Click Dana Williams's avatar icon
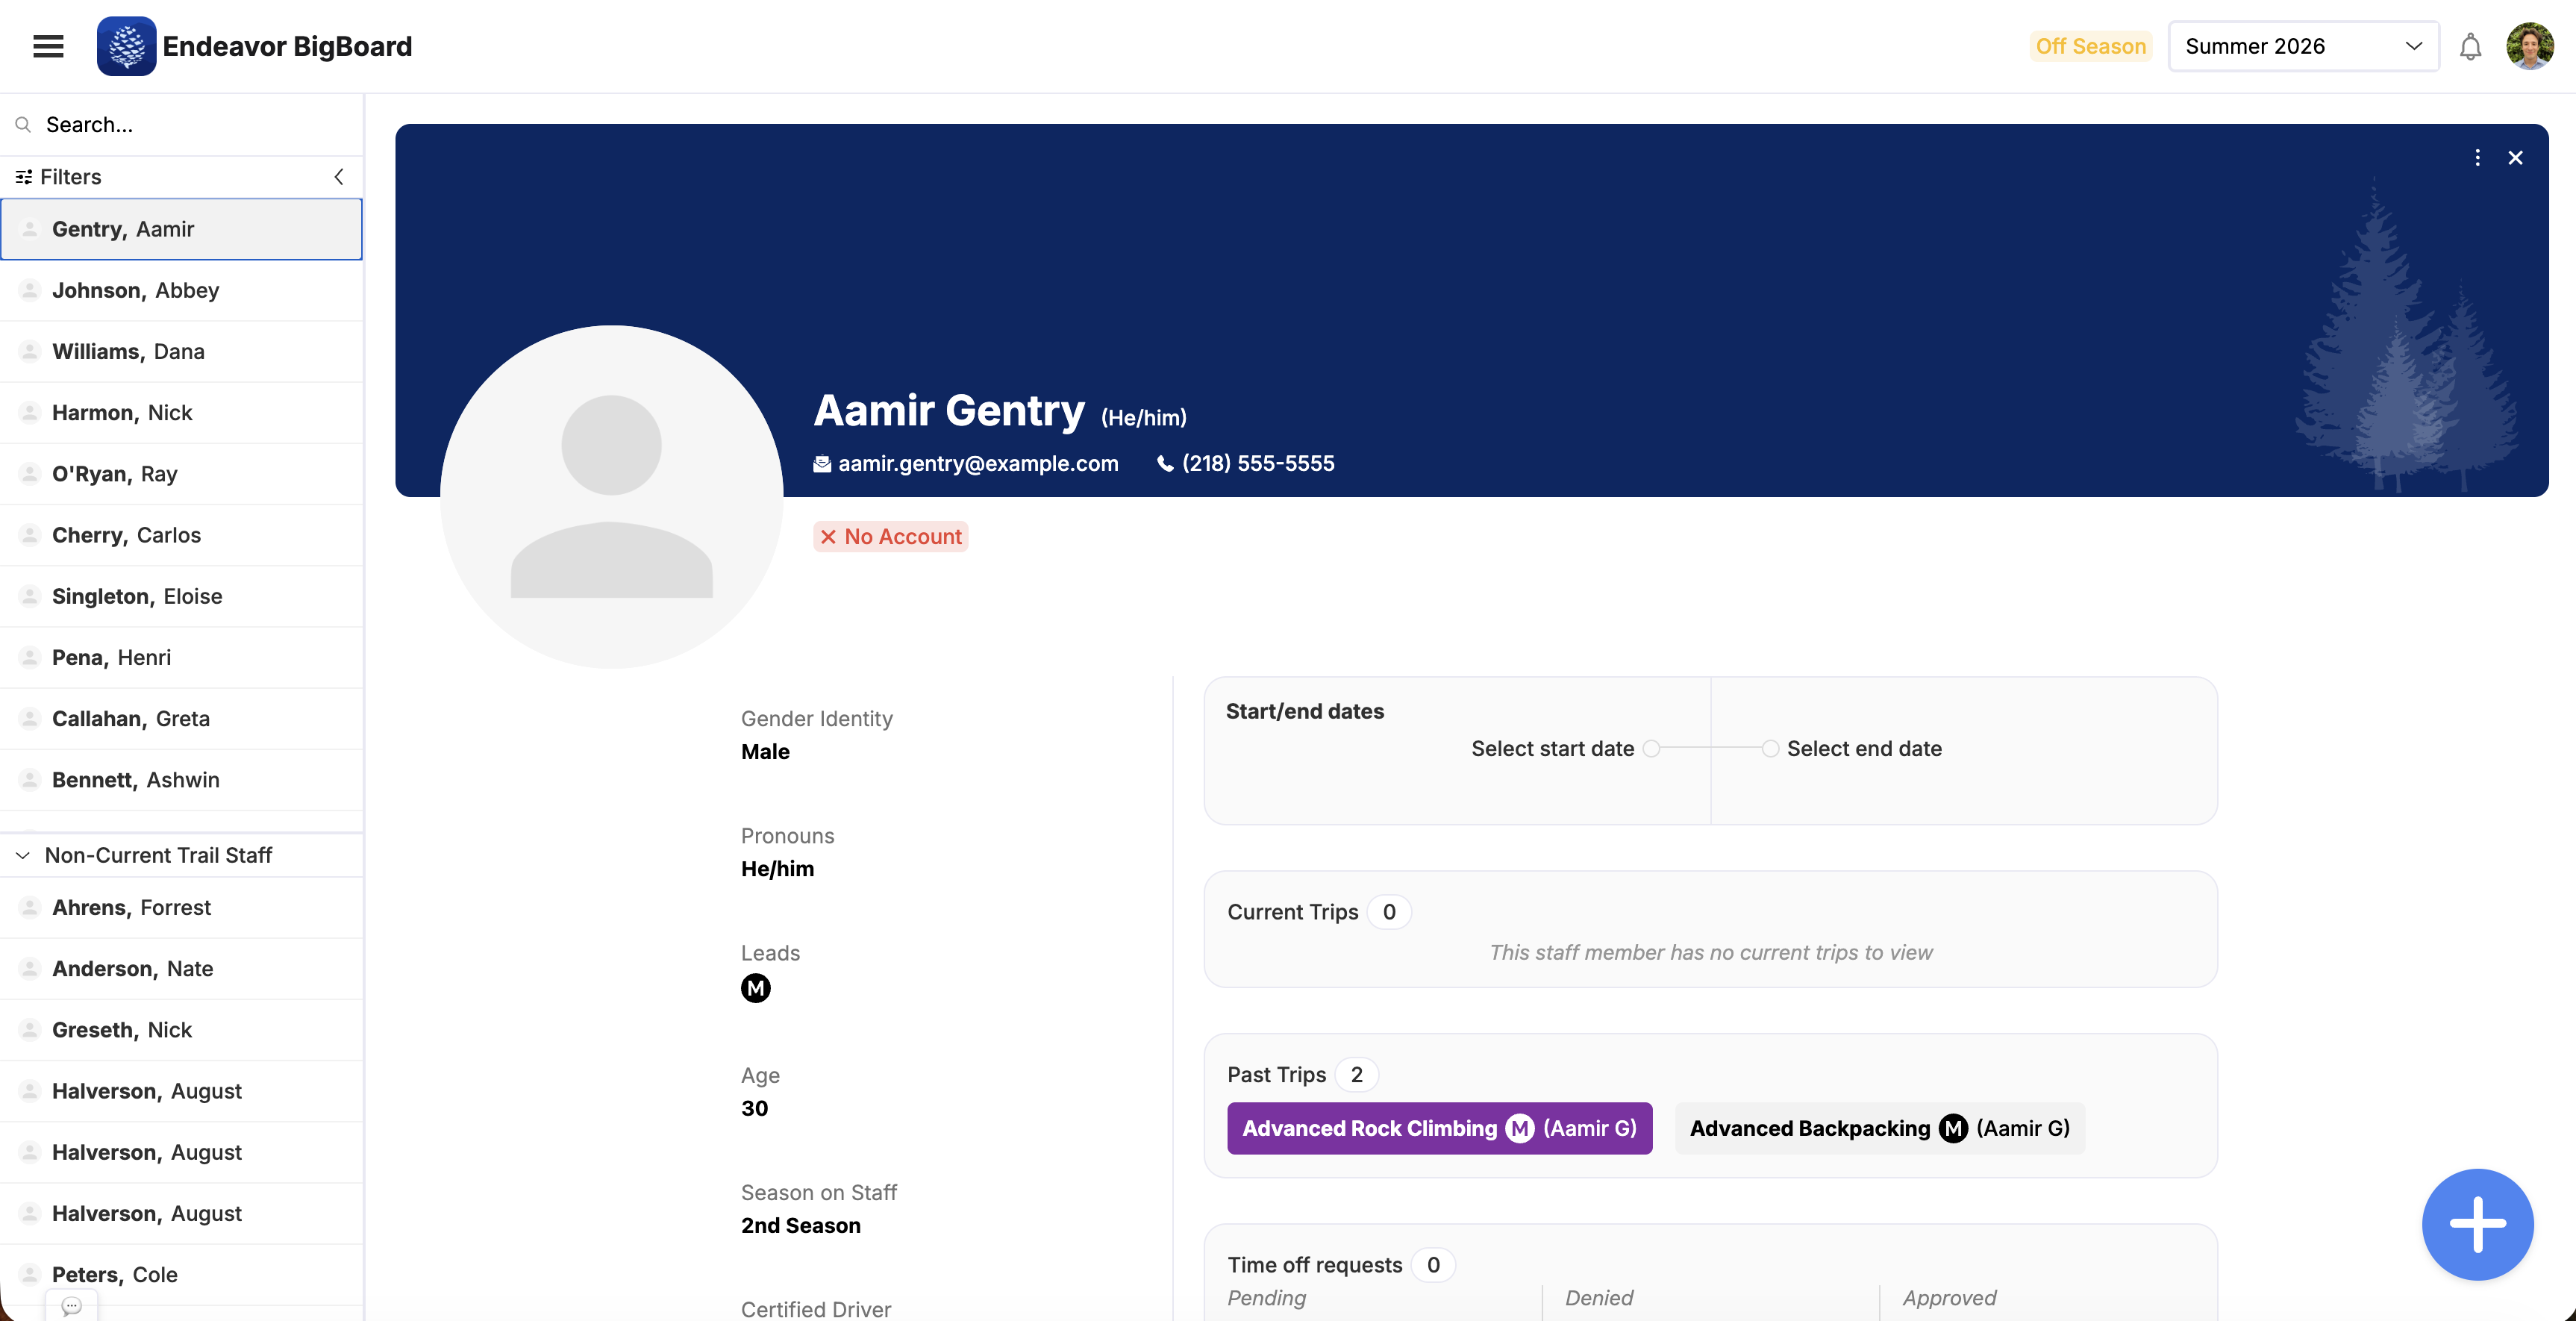The image size is (2576, 1321). [30, 351]
